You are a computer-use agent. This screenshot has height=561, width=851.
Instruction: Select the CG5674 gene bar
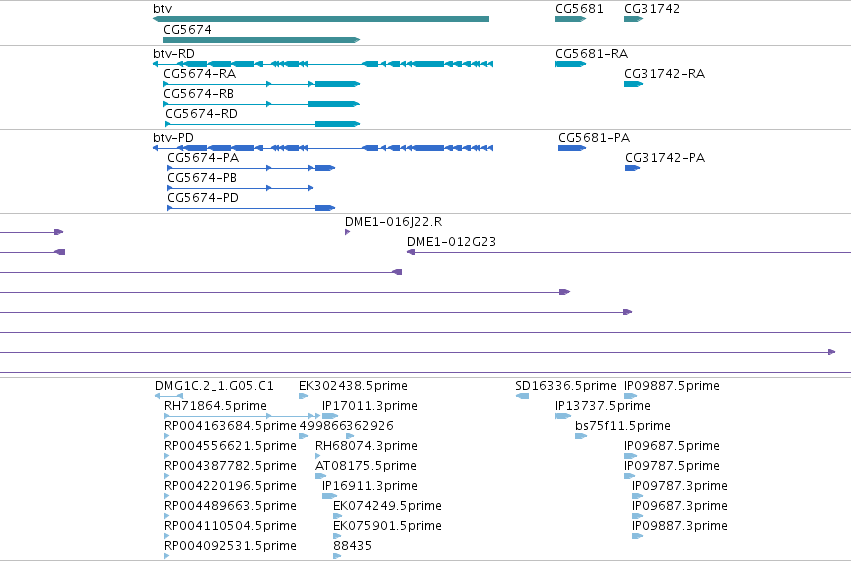262,40
